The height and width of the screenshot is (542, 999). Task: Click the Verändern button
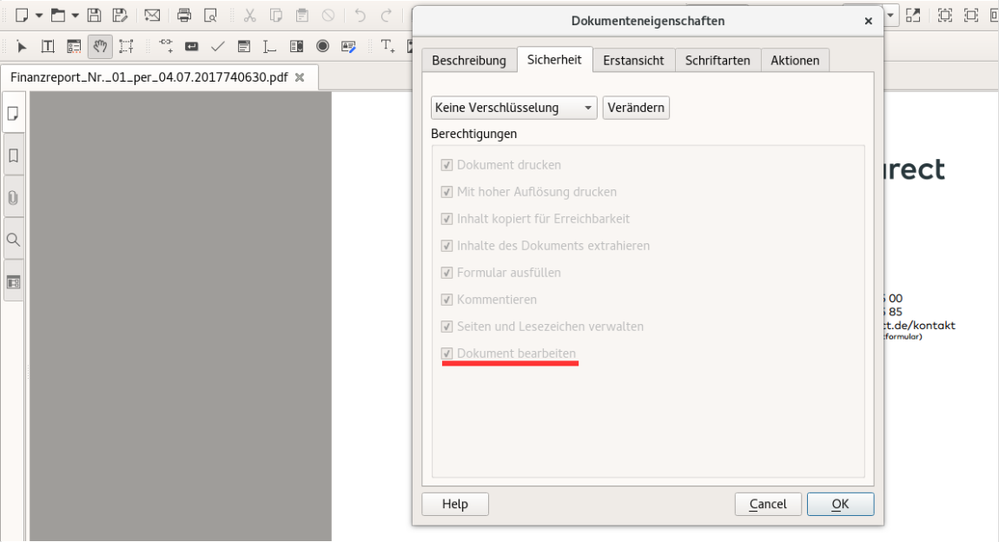click(x=636, y=108)
